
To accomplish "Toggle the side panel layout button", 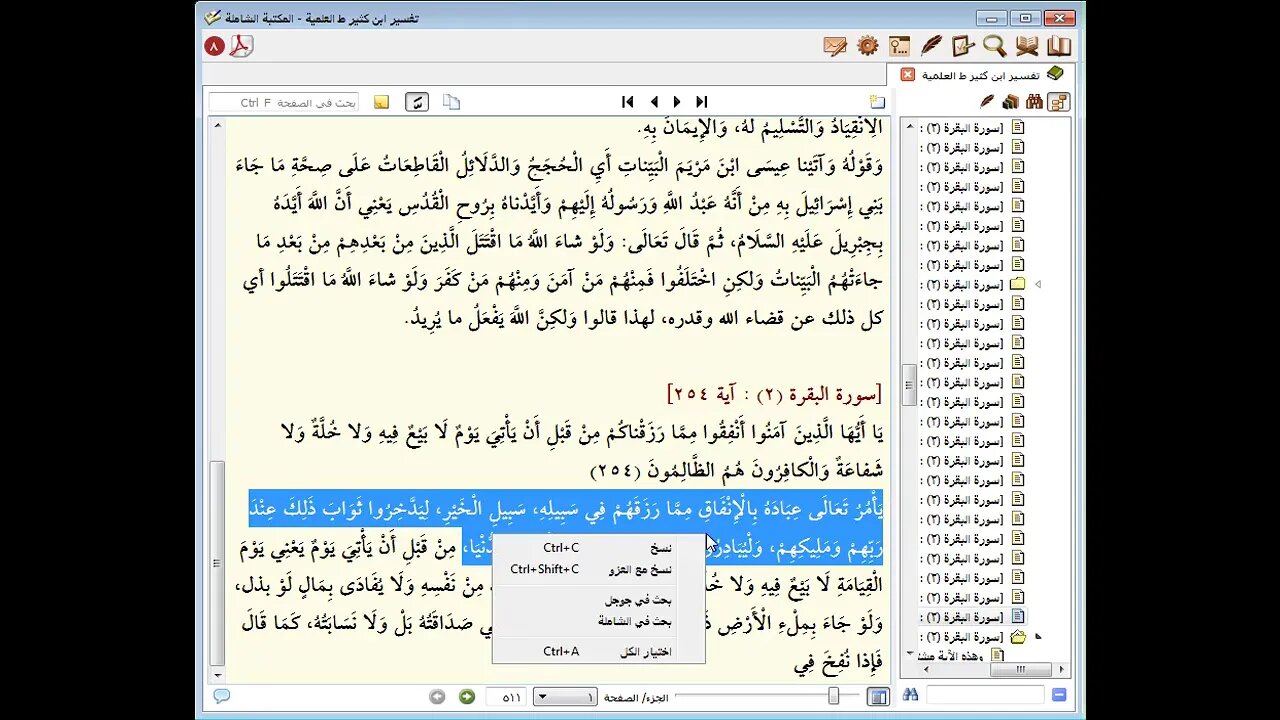I will pyautogui.click(x=878, y=696).
